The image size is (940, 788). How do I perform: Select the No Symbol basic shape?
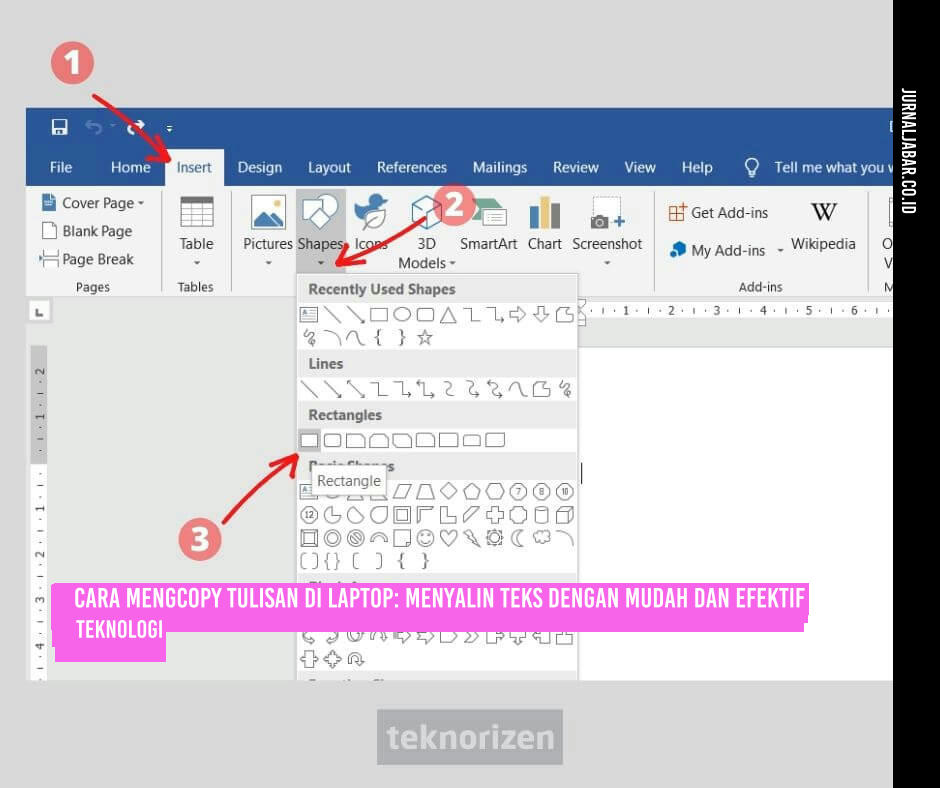[x=356, y=538]
